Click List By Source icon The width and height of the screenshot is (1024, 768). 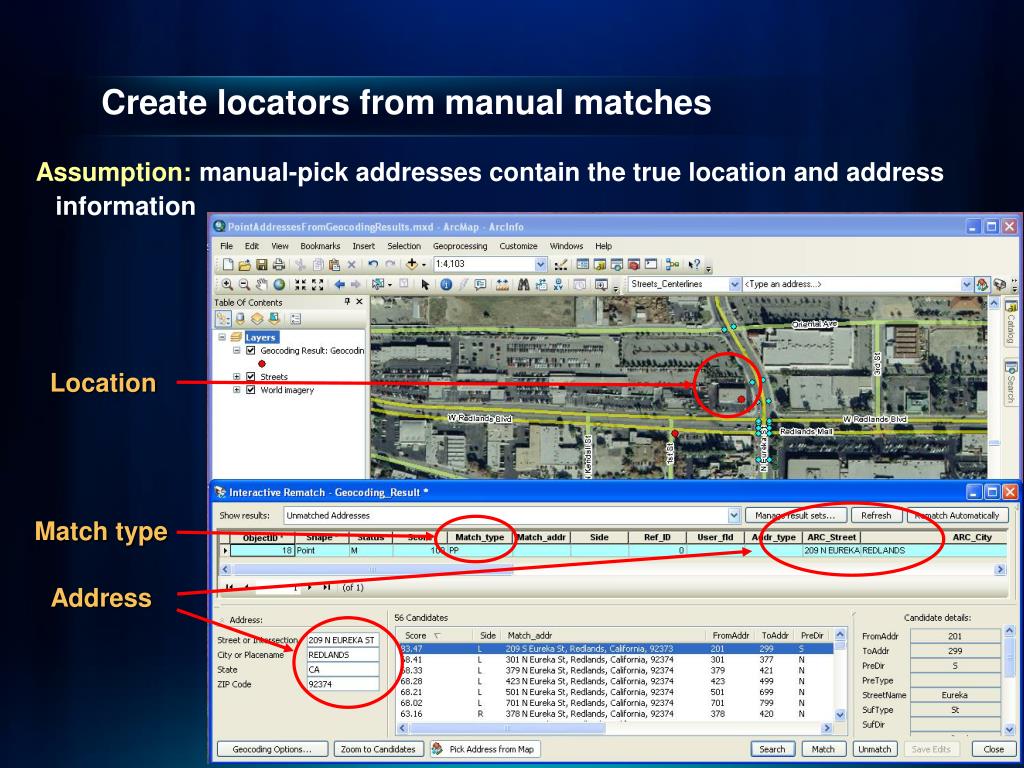[240, 319]
